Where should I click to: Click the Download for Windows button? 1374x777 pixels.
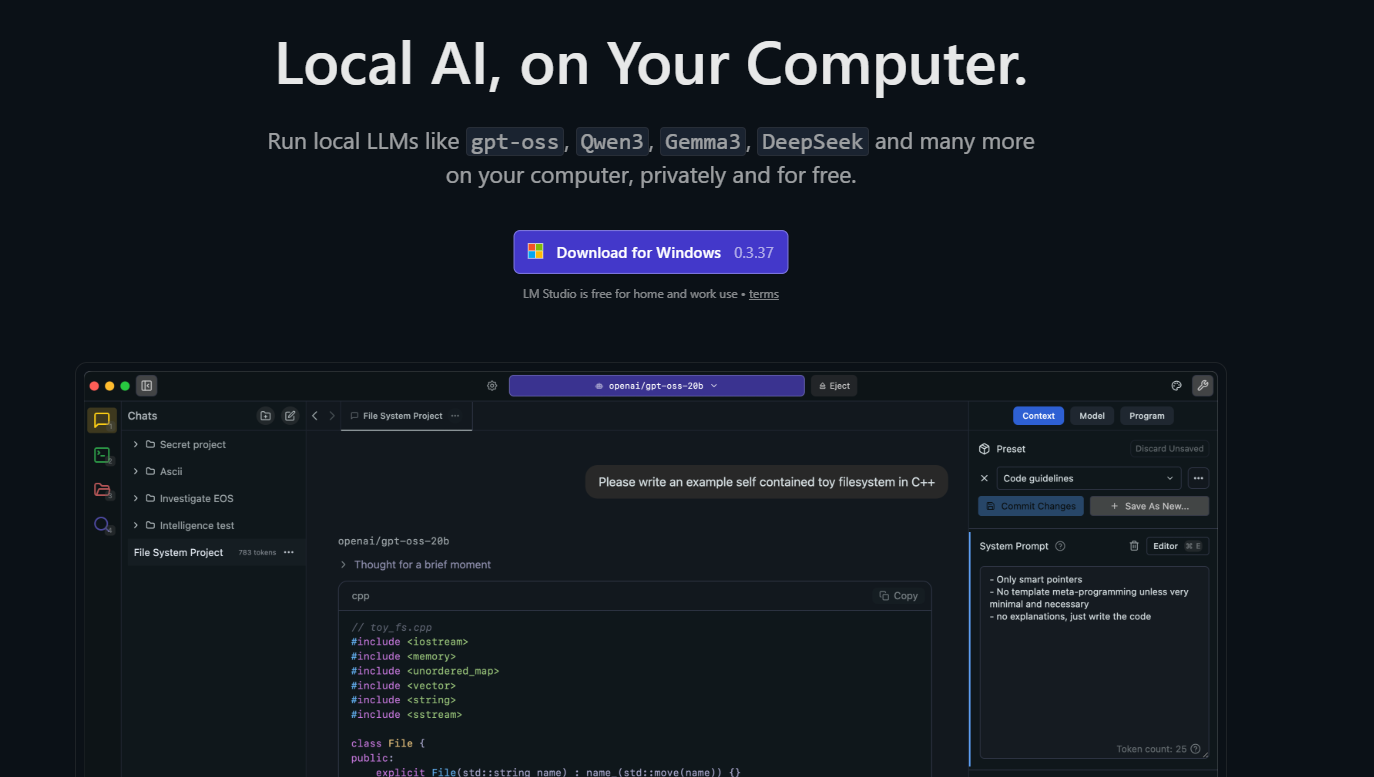click(651, 252)
